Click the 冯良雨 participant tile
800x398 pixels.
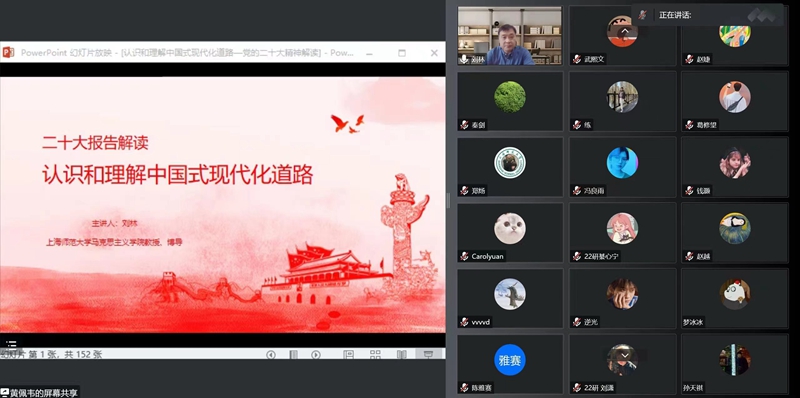click(622, 167)
